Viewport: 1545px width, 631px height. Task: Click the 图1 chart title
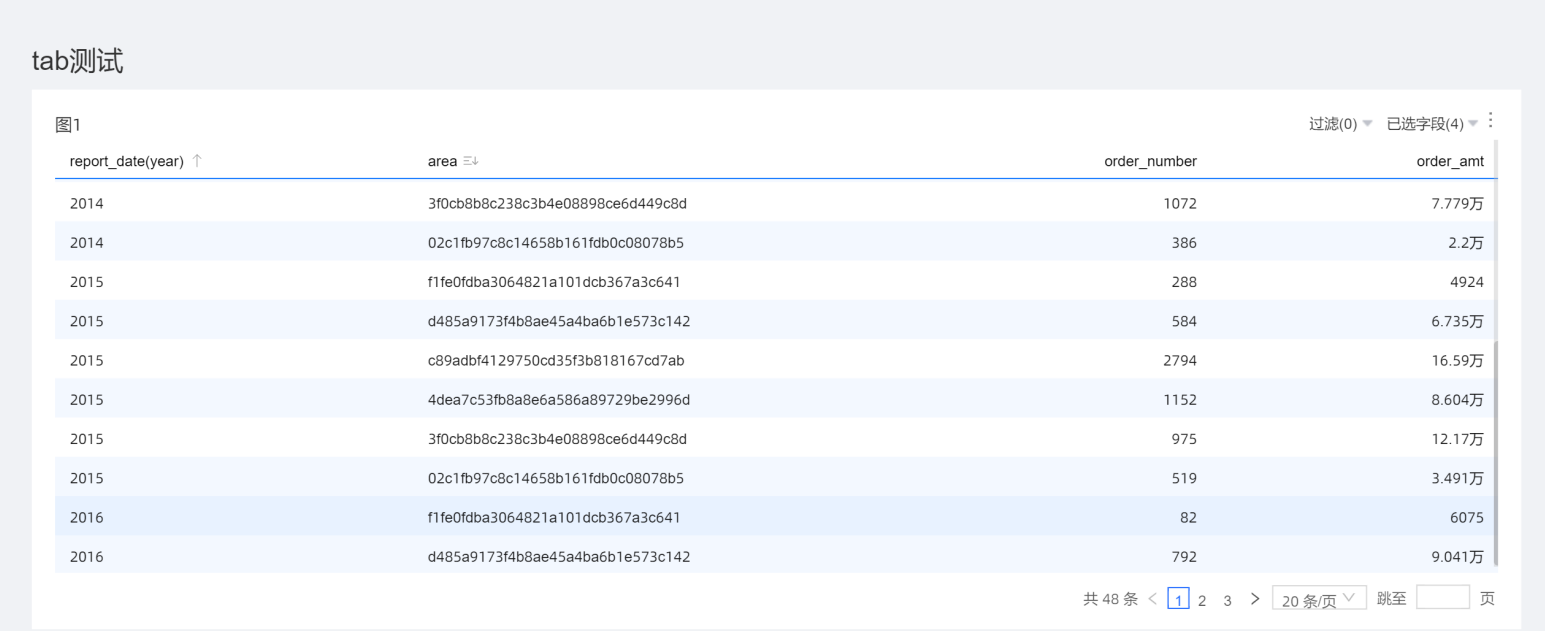click(x=68, y=125)
